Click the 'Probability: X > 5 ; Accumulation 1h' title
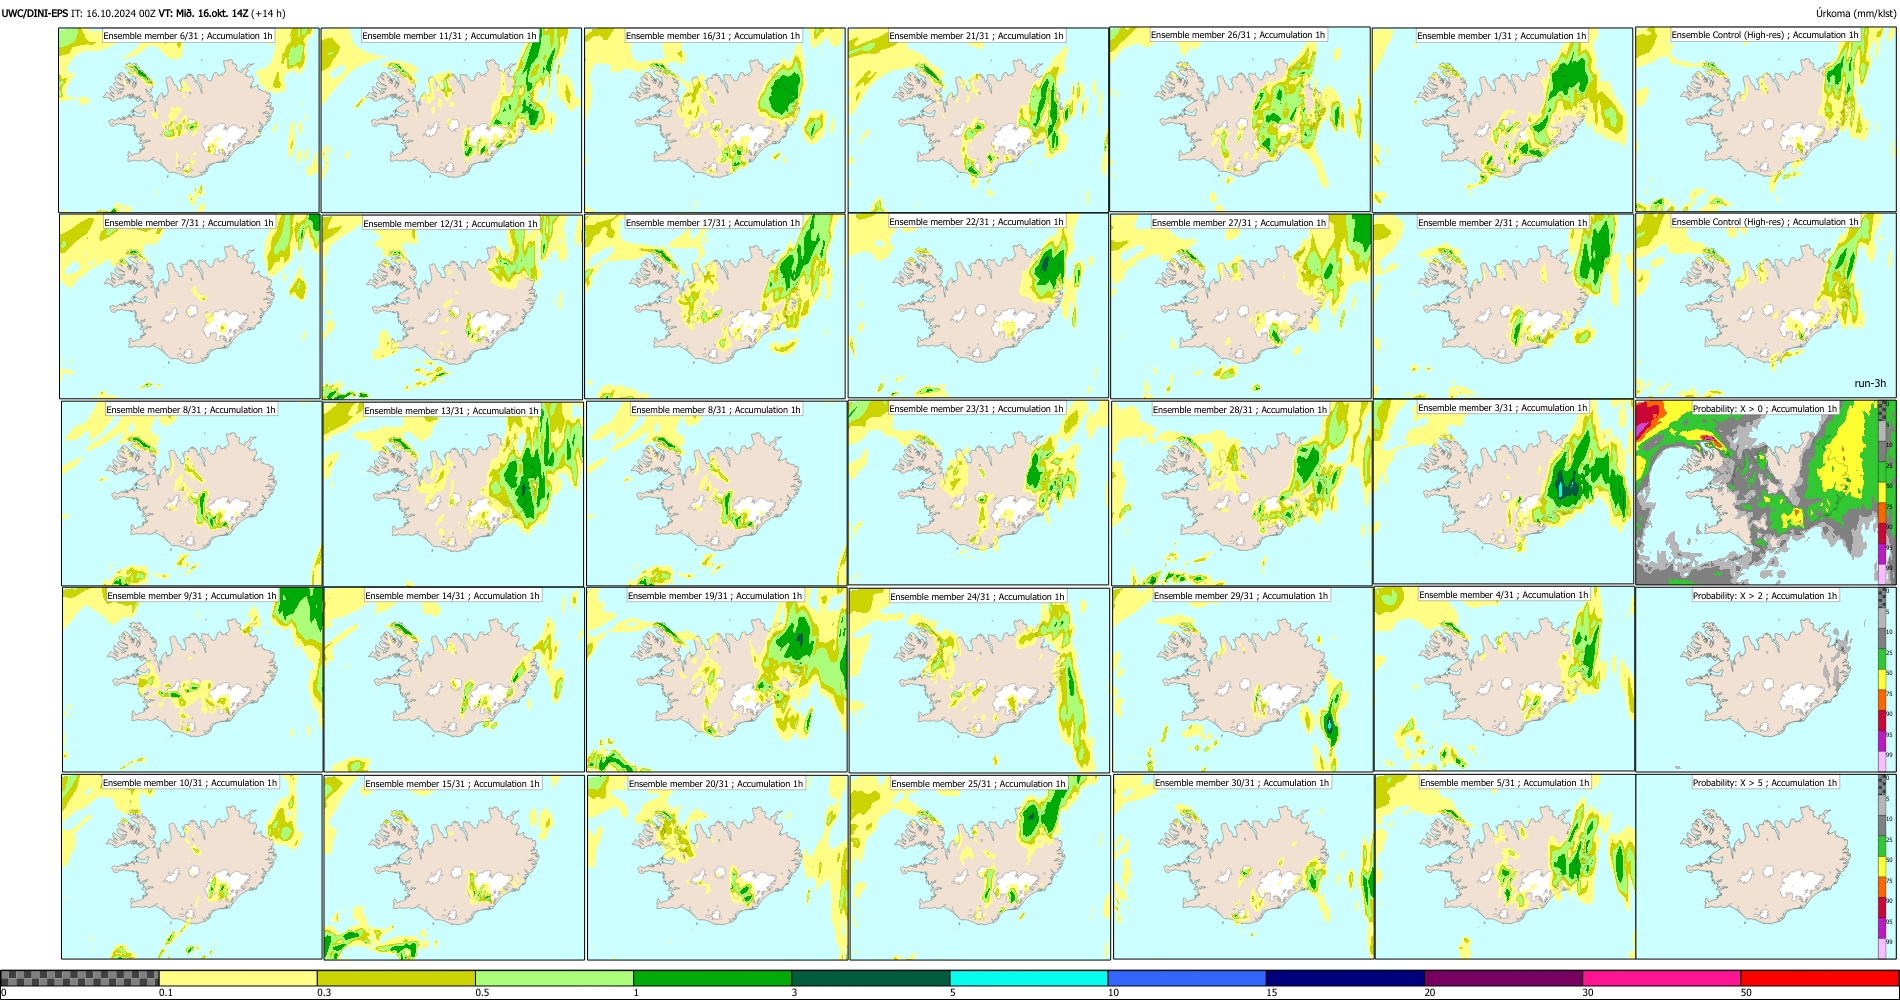1900x1000 pixels. 1764,783
